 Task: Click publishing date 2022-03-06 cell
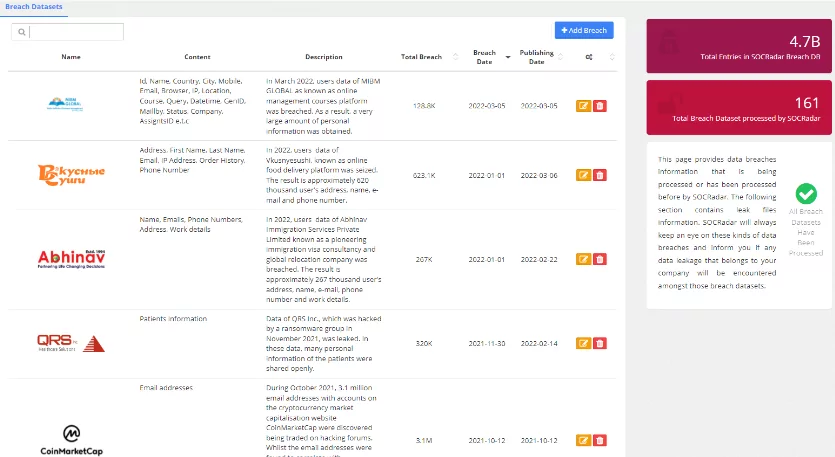539,175
